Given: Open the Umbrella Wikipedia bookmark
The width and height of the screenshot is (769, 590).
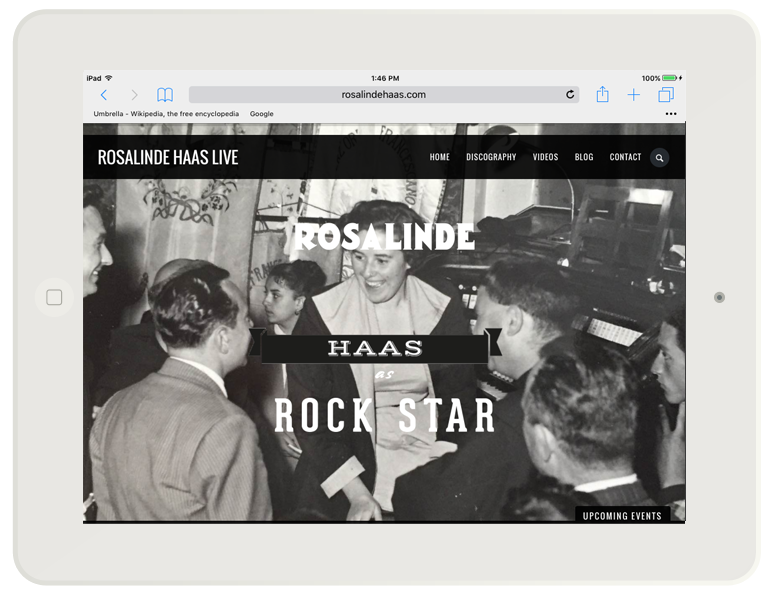Looking at the screenshot, I should [x=166, y=114].
